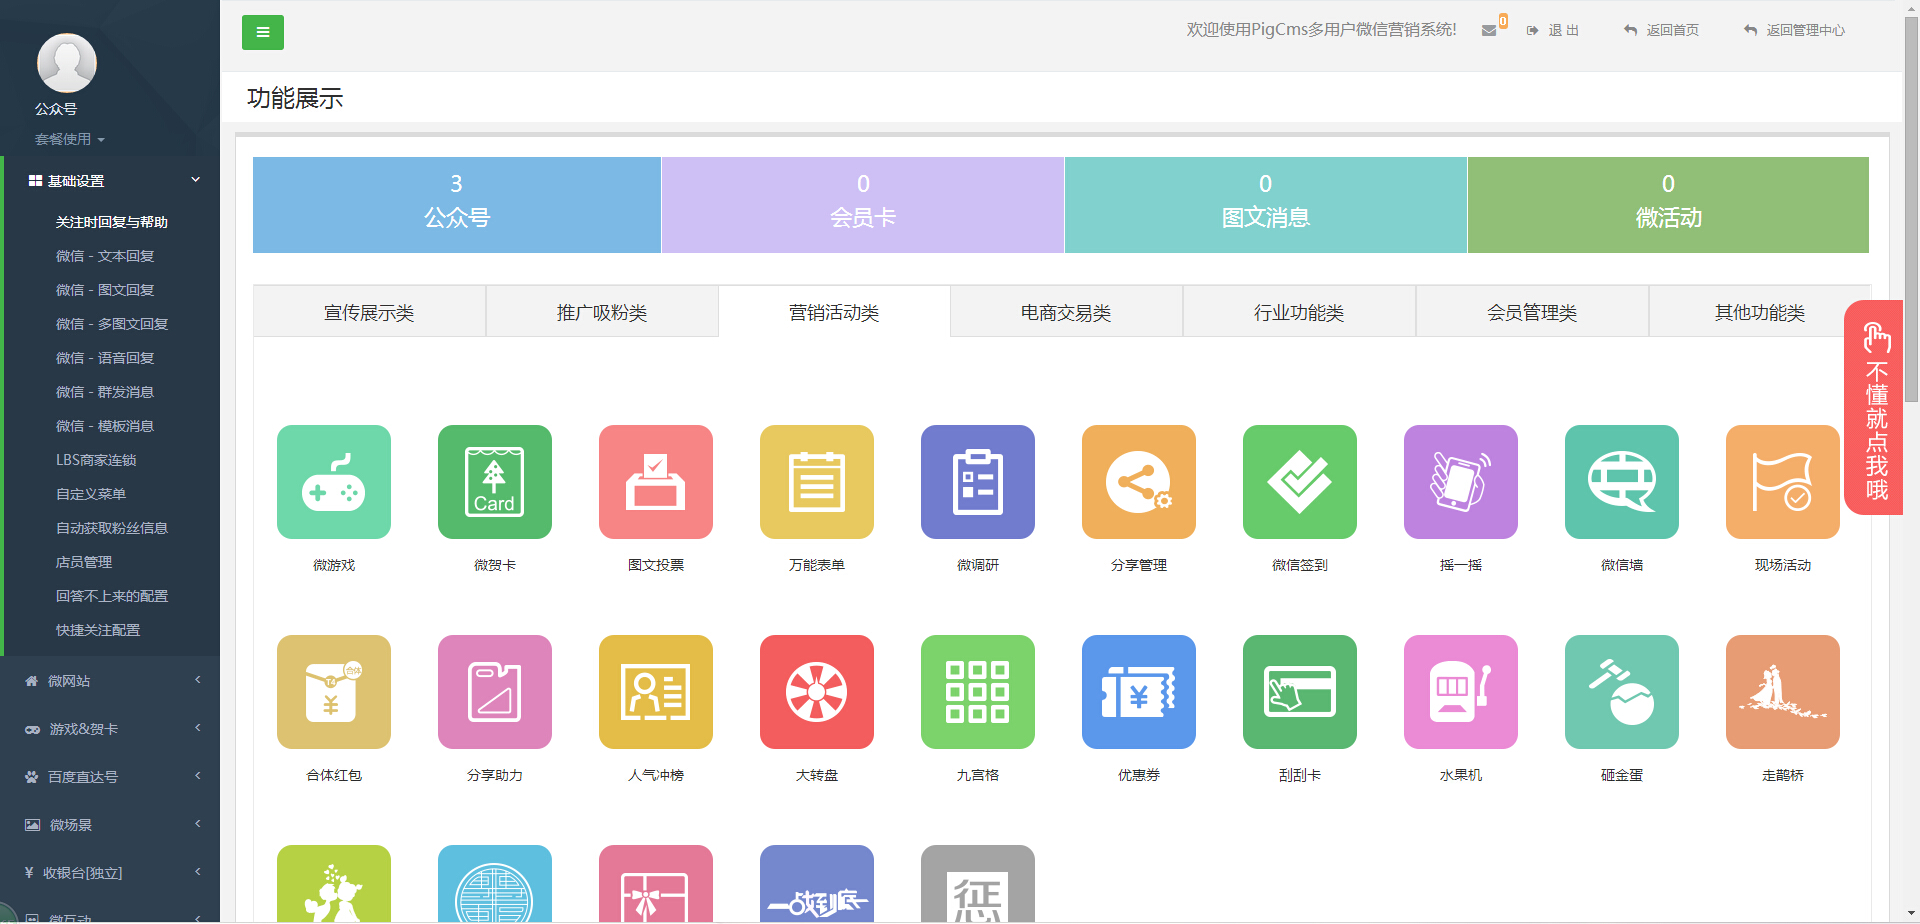1920x924 pixels.
Task: Expand the 微网站 sidebar menu
Action: click(110, 681)
